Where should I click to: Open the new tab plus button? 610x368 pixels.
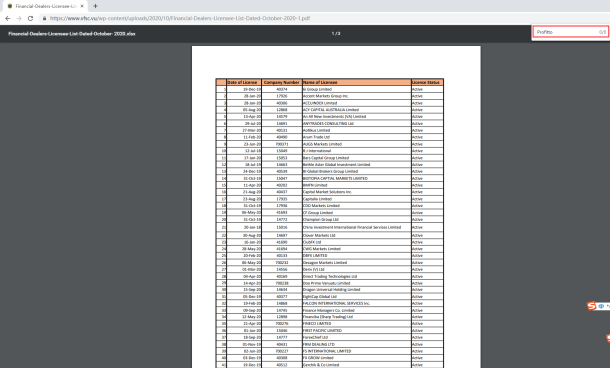(95, 6)
